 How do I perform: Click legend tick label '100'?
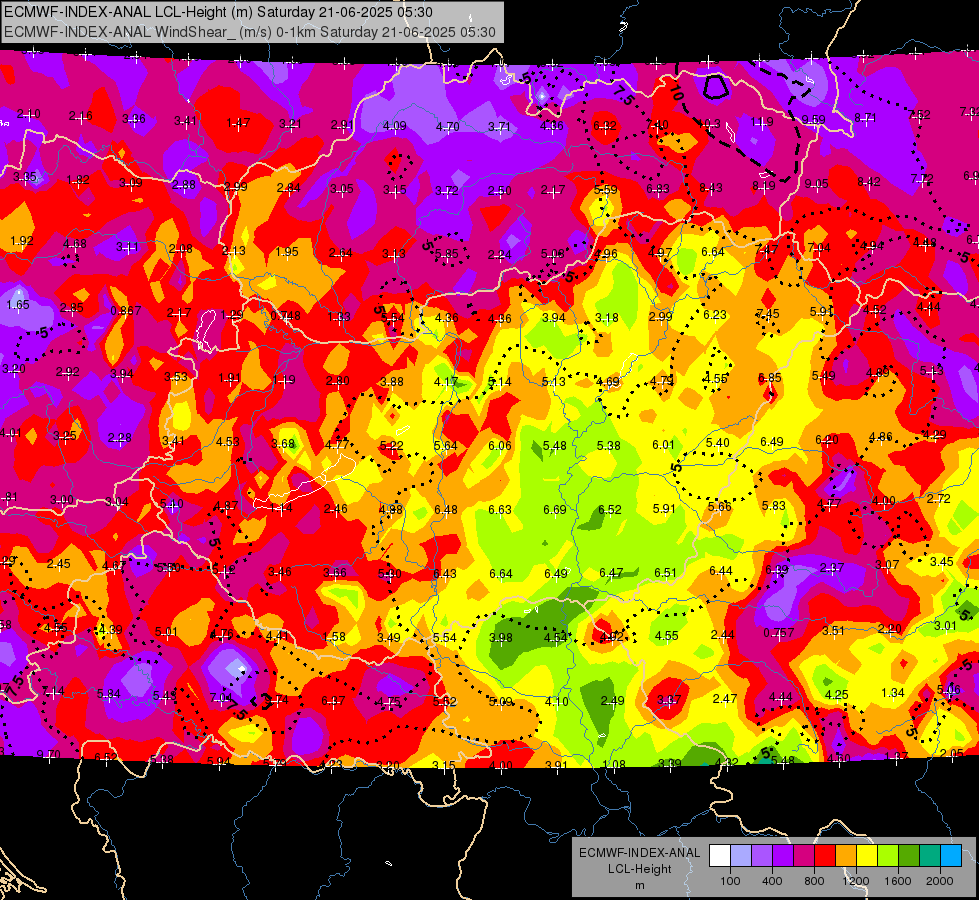(x=730, y=881)
